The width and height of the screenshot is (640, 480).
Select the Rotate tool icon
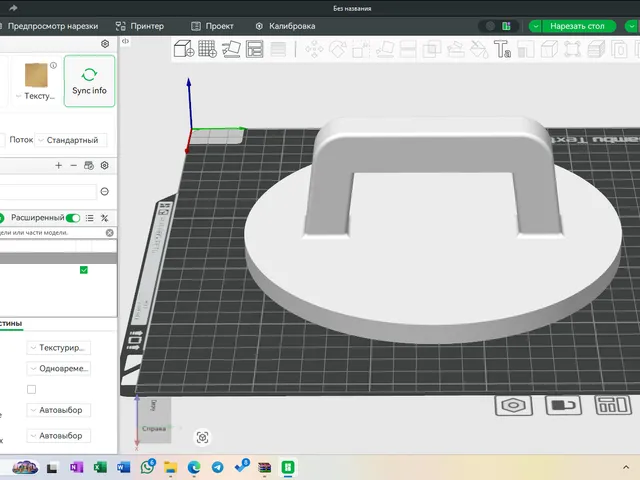338,49
